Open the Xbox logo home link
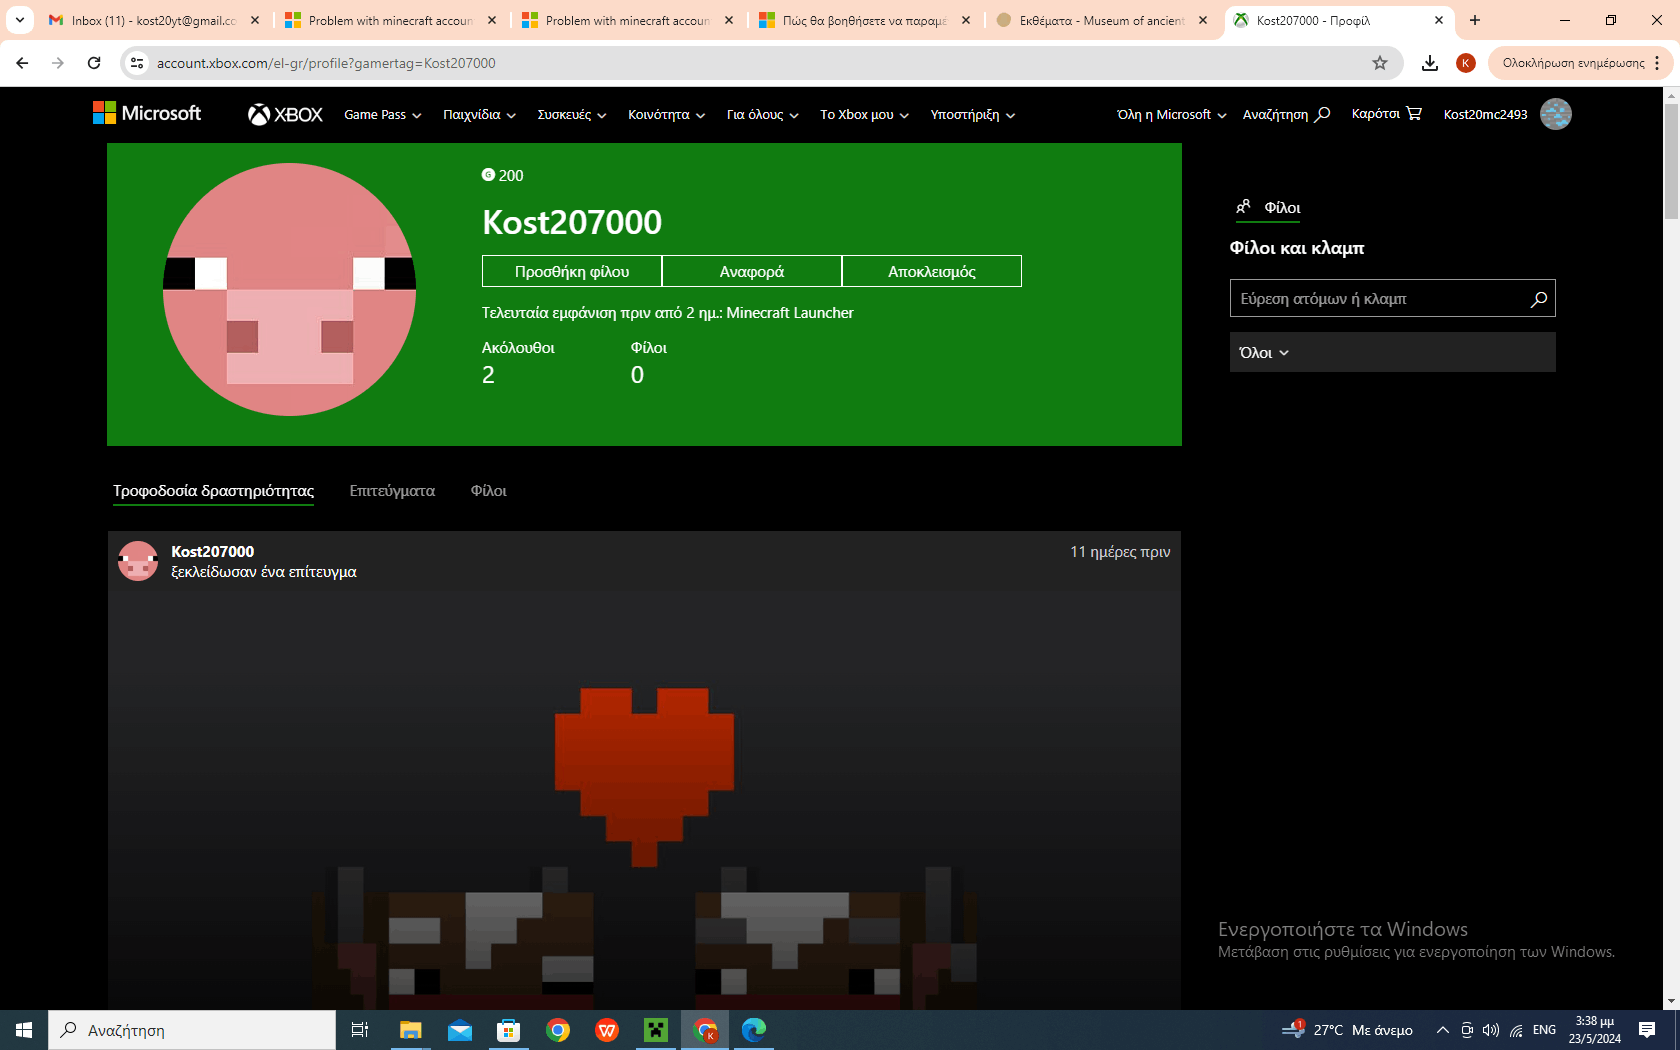 coord(285,115)
